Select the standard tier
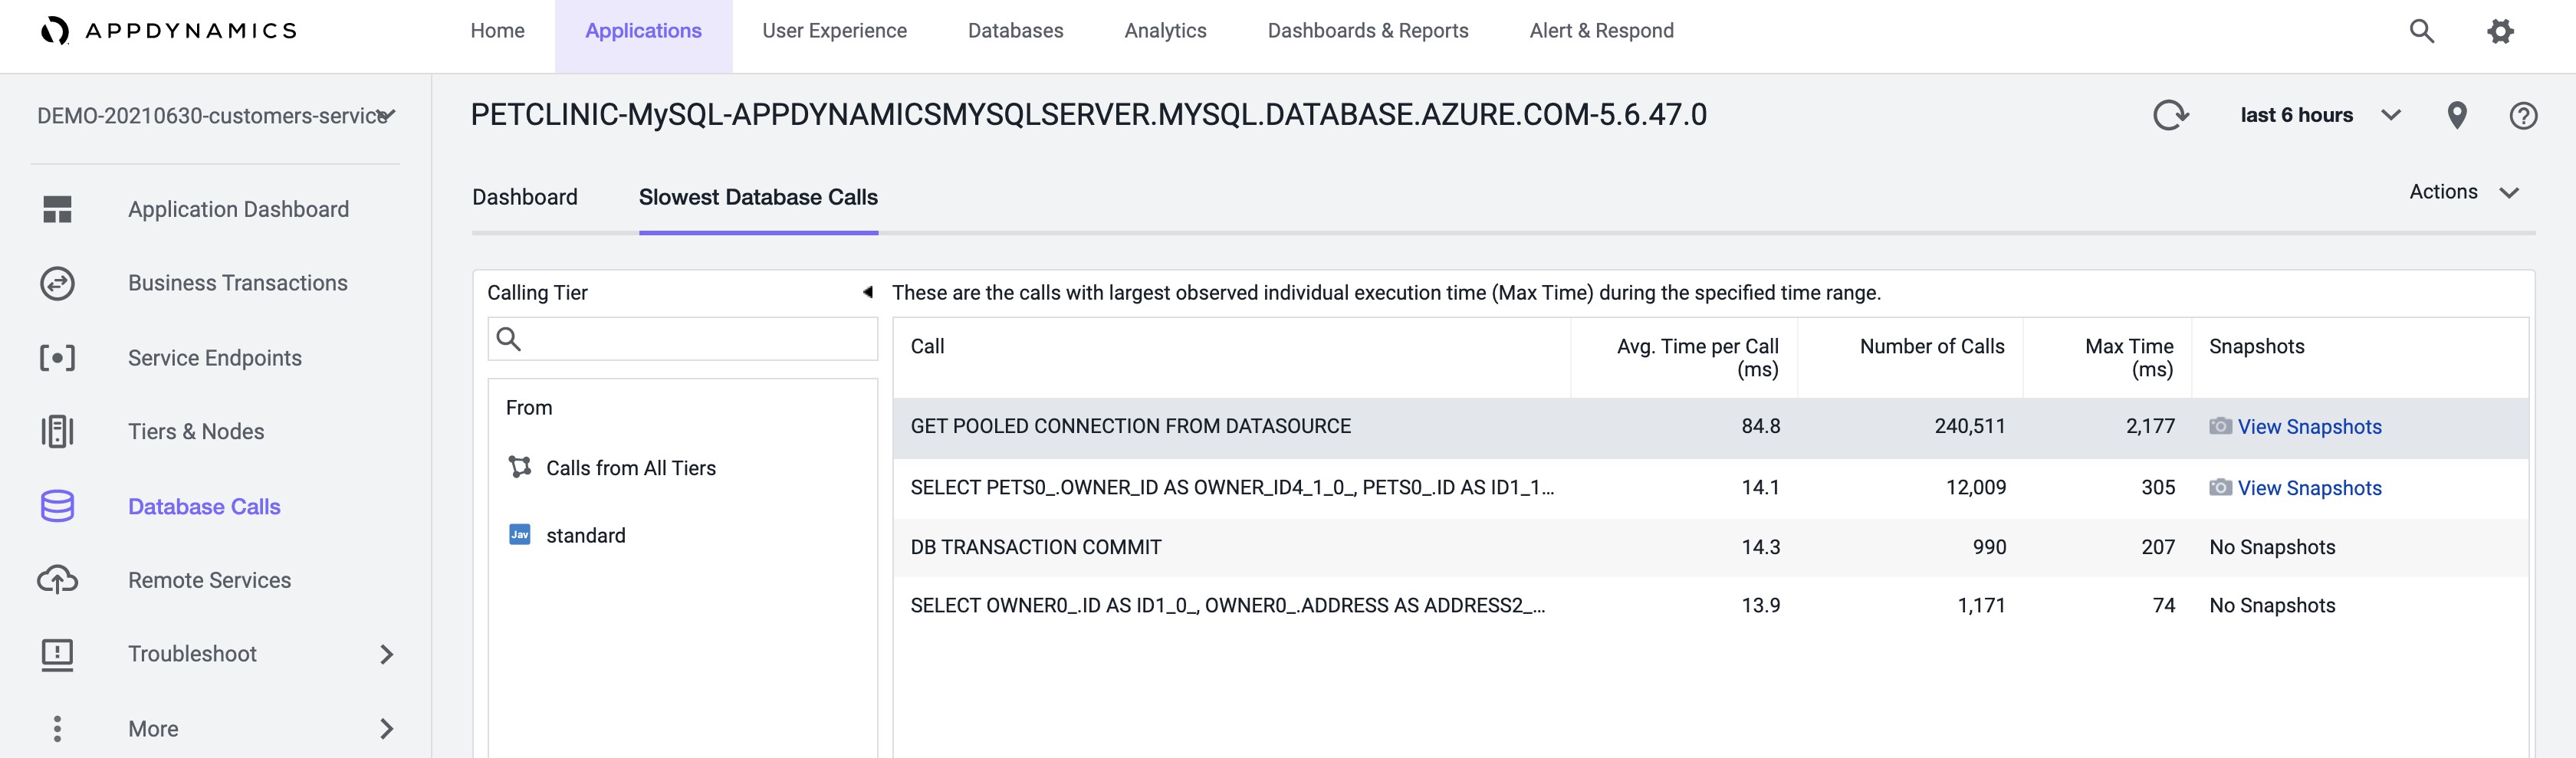This screenshot has height=758, width=2576. pyautogui.click(x=585, y=535)
